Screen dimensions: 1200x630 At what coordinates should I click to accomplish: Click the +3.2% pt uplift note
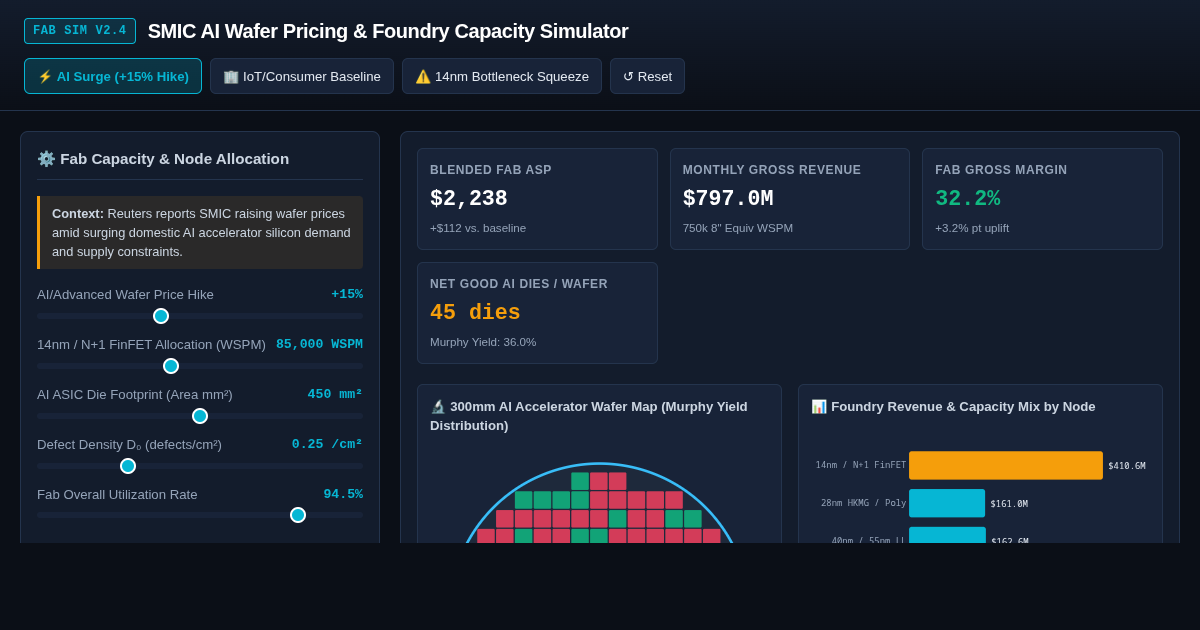[x=972, y=228]
